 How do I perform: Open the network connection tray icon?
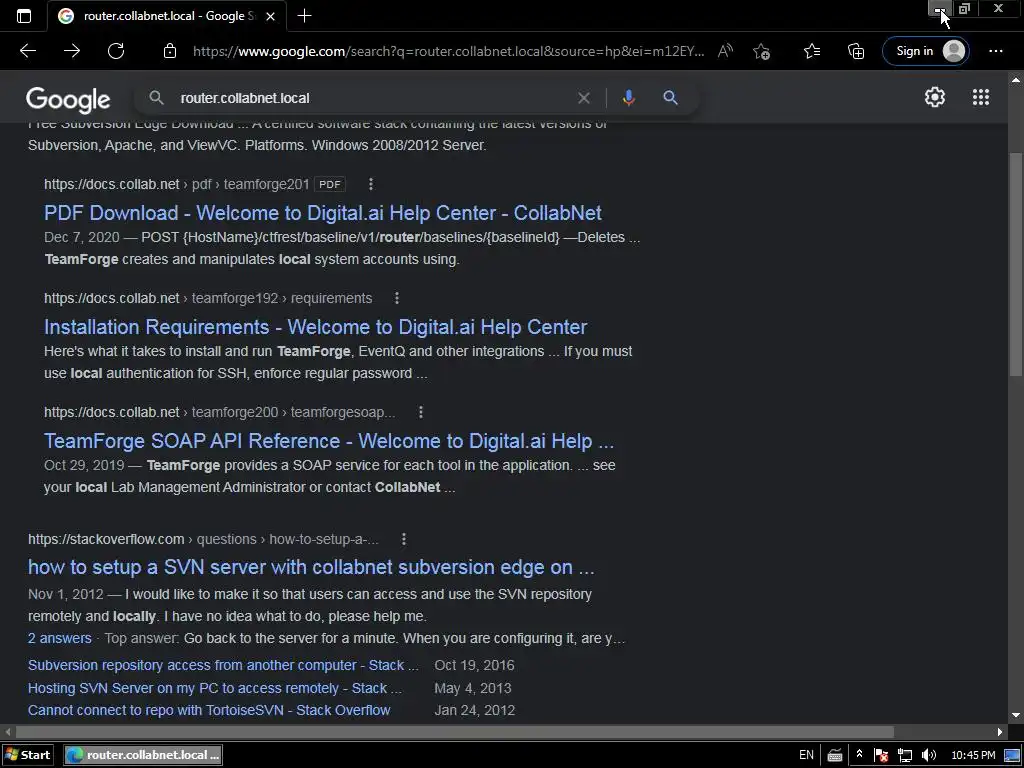(904, 756)
